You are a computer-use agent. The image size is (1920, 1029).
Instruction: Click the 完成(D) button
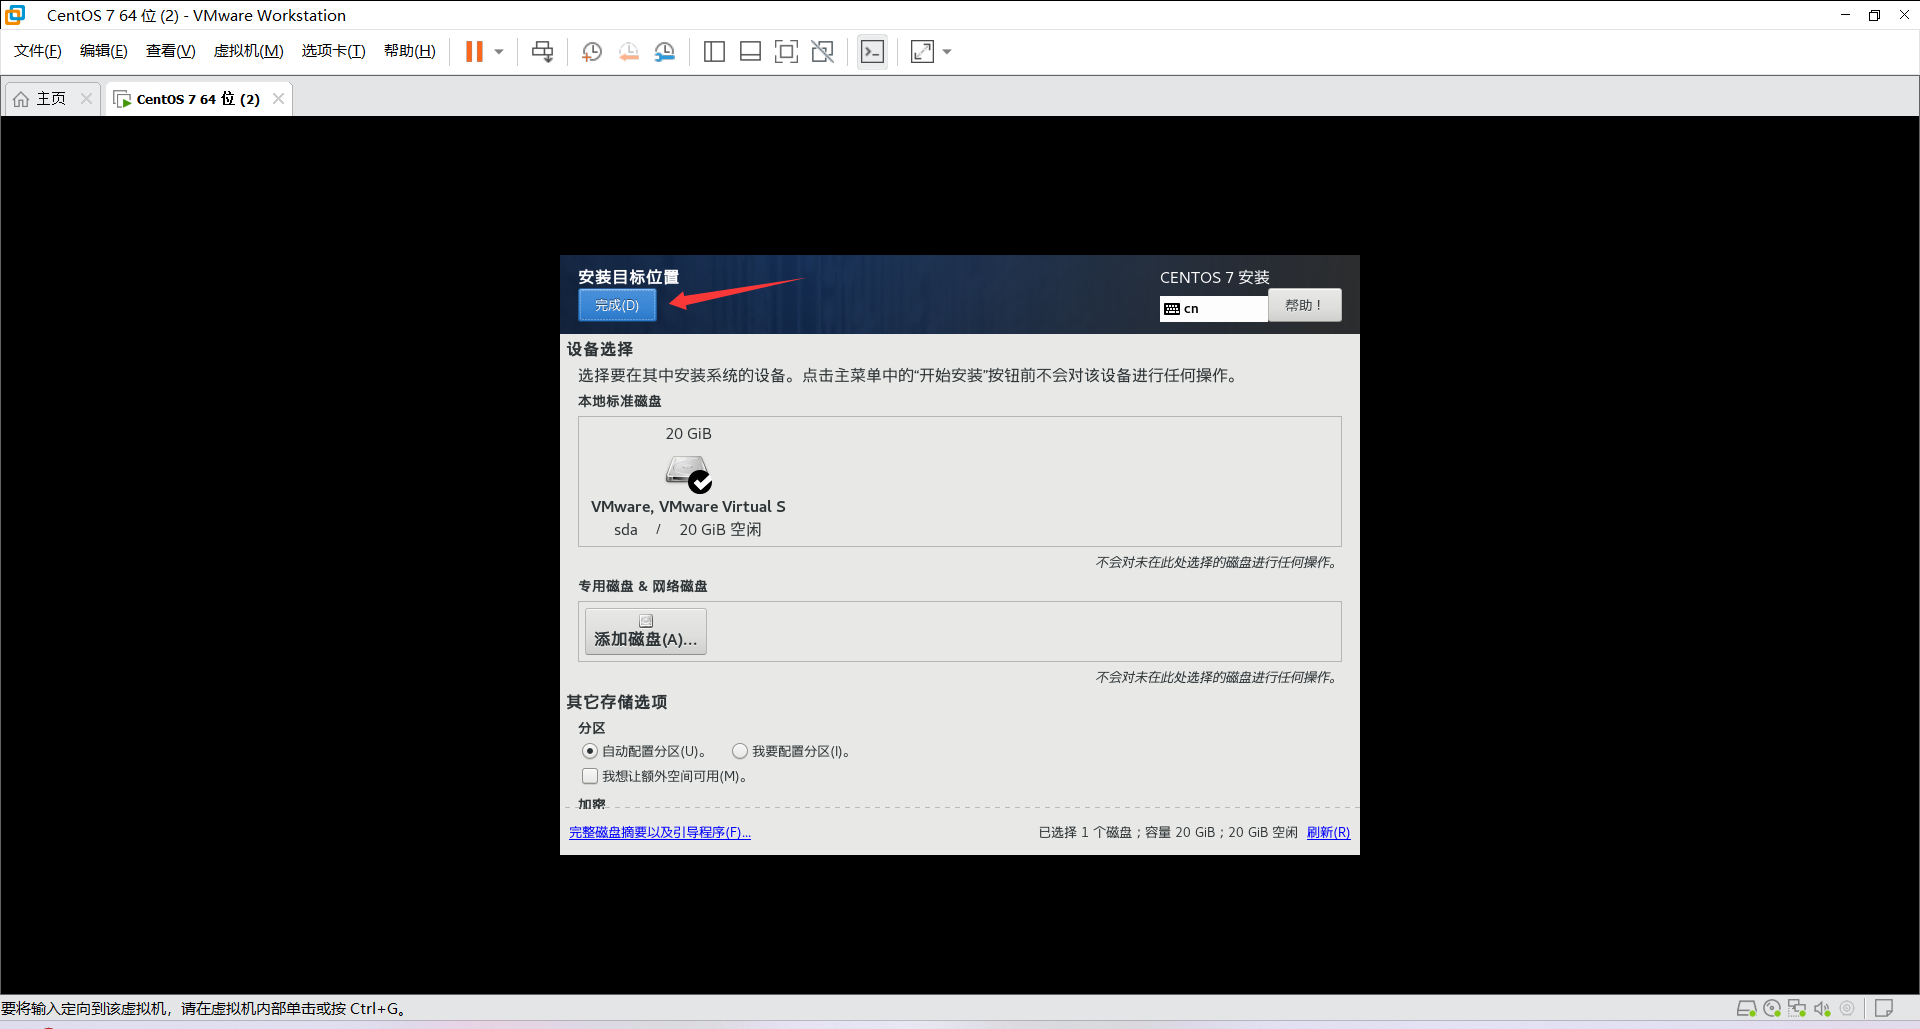pyautogui.click(x=617, y=305)
